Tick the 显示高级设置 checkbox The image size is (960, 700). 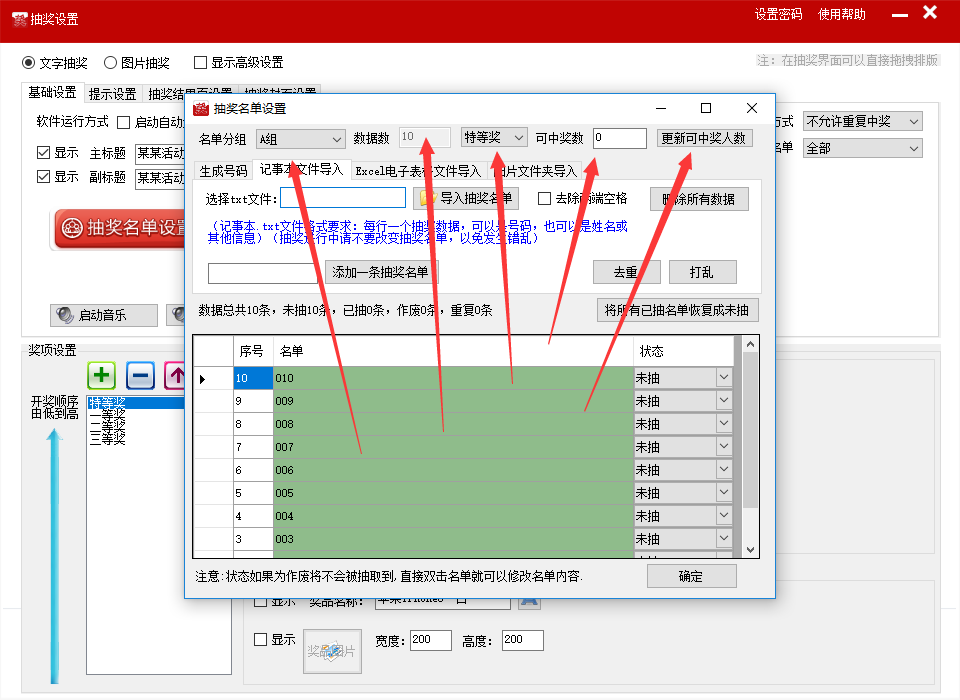(201, 62)
